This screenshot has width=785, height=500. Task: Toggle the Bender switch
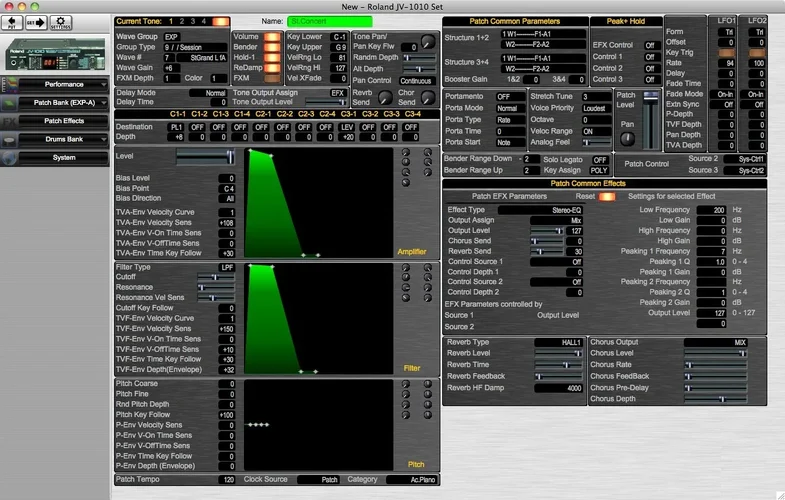coord(272,47)
